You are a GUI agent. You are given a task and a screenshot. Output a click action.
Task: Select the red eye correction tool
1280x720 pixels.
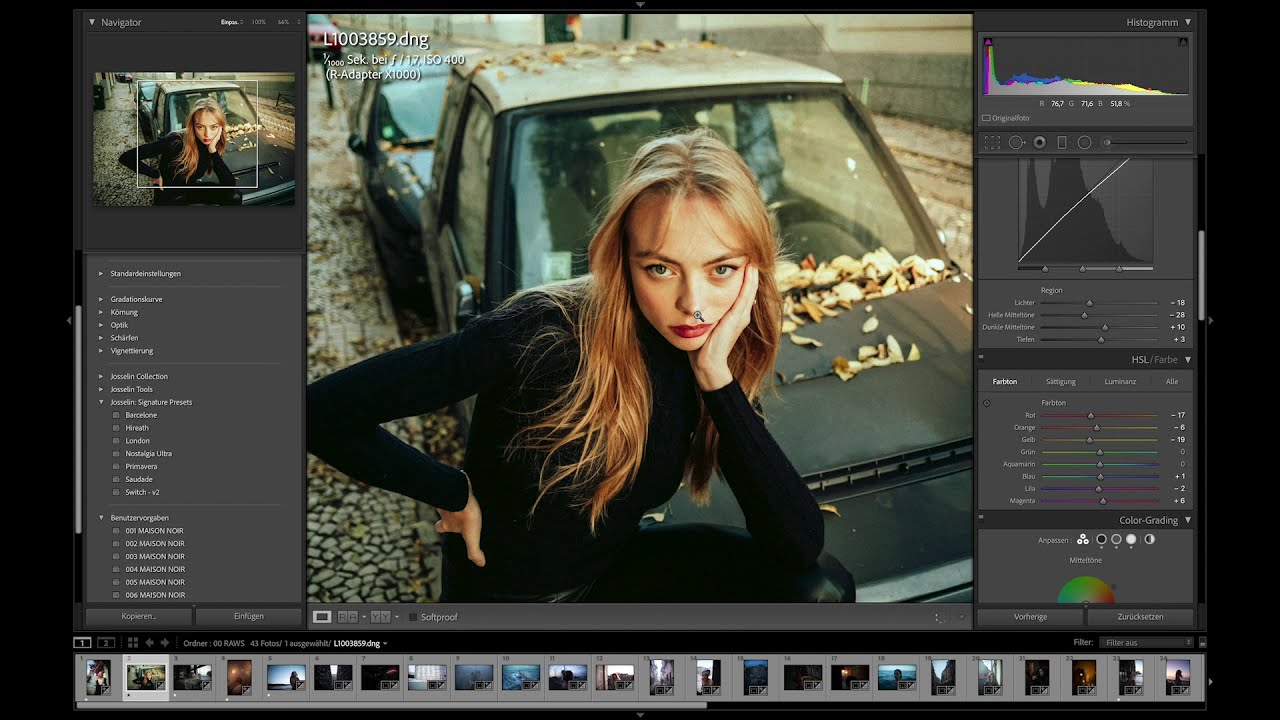[1039, 143]
